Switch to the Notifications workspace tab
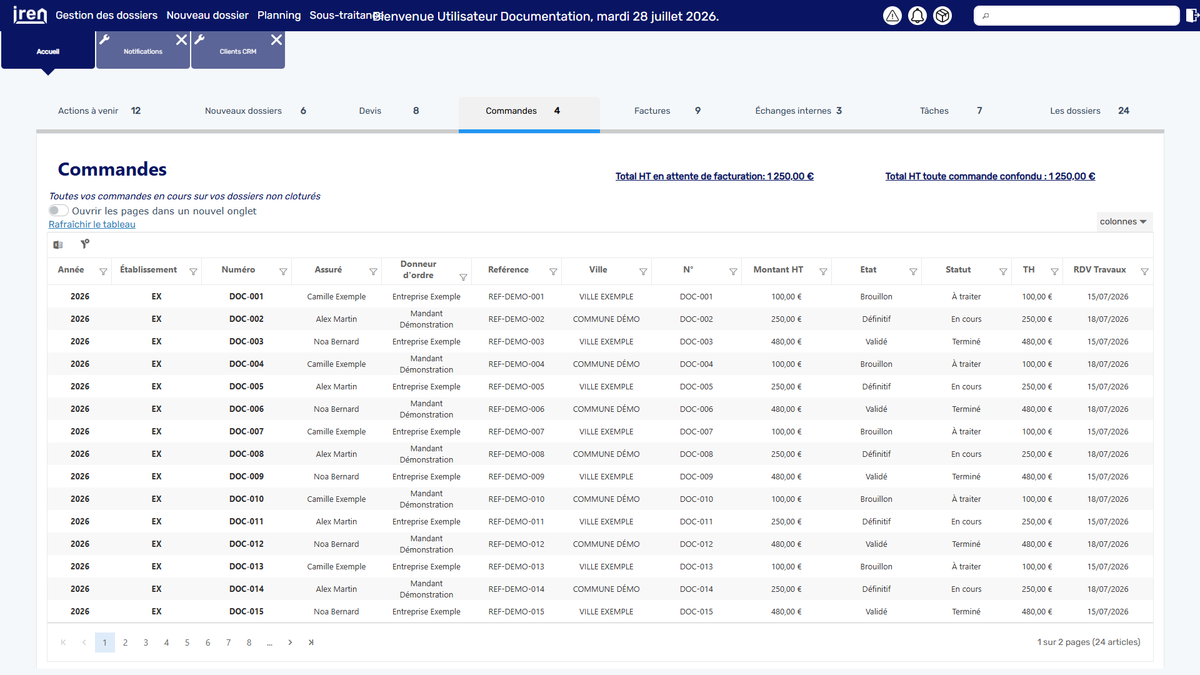The image size is (1200, 675). [143, 49]
